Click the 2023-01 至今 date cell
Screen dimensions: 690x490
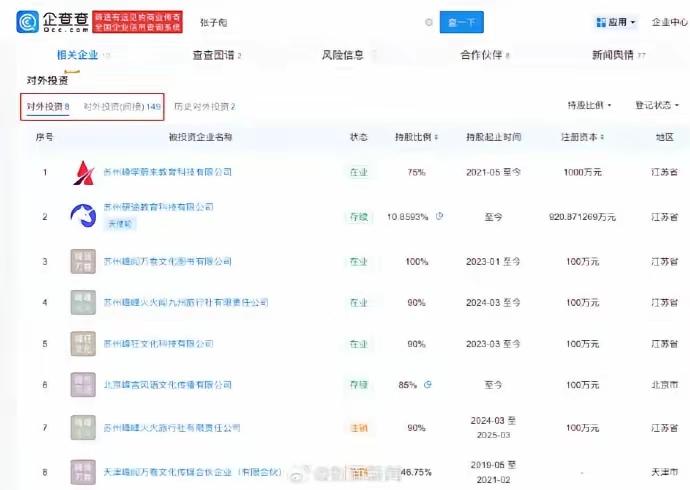pyautogui.click(x=493, y=262)
